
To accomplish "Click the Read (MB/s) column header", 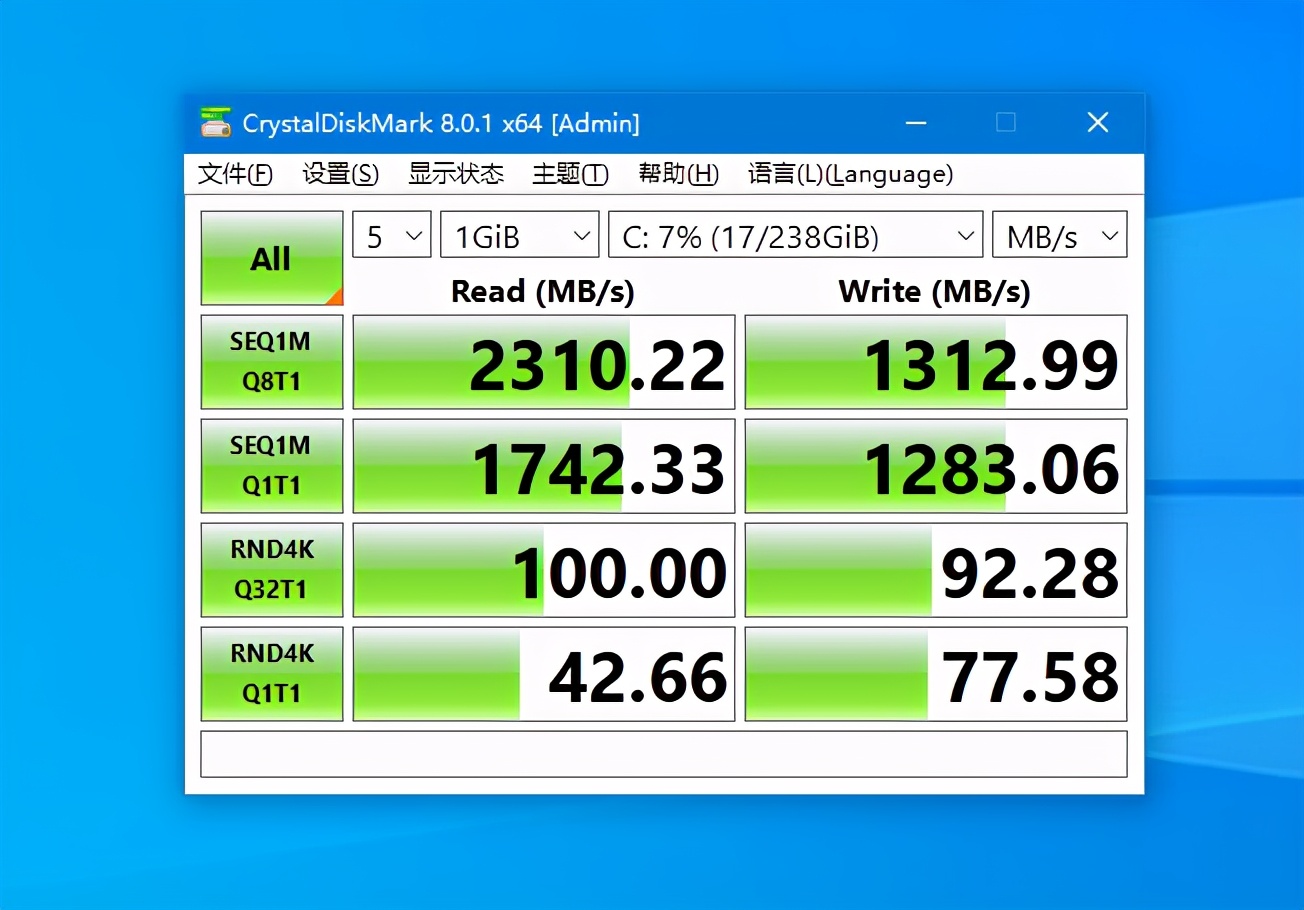I will pyautogui.click(x=543, y=291).
